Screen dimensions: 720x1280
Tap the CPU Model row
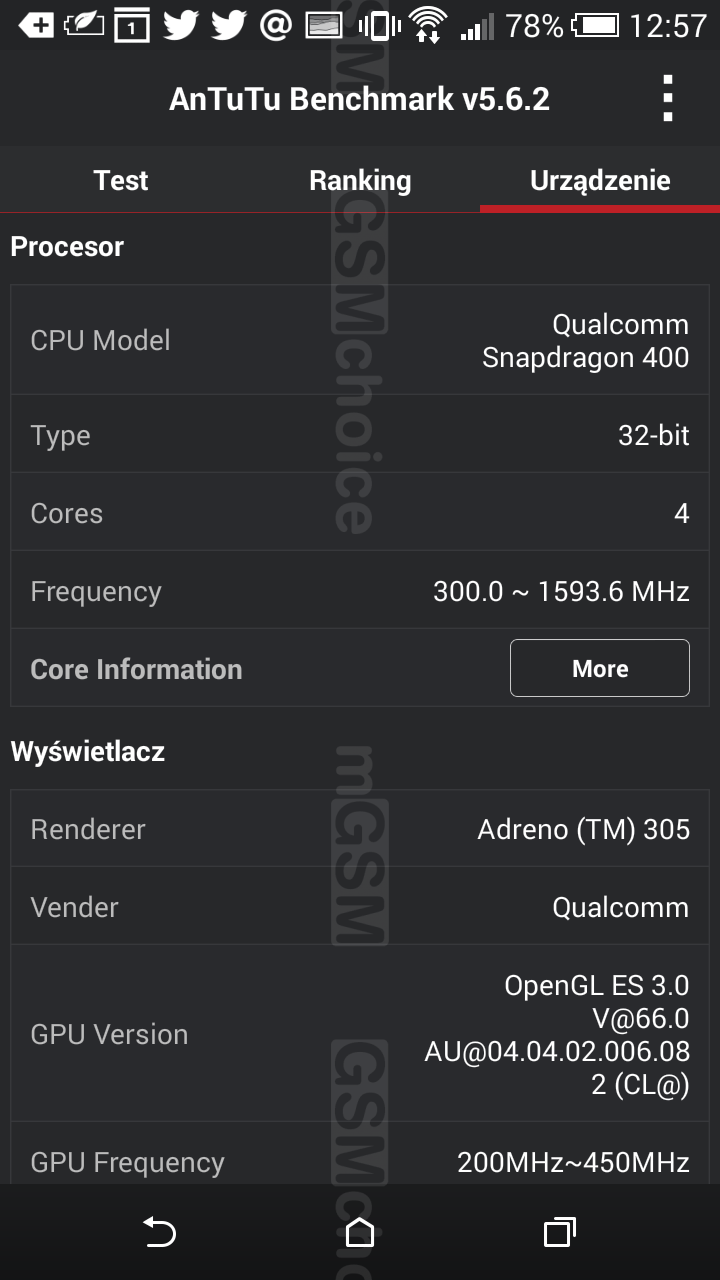point(360,340)
